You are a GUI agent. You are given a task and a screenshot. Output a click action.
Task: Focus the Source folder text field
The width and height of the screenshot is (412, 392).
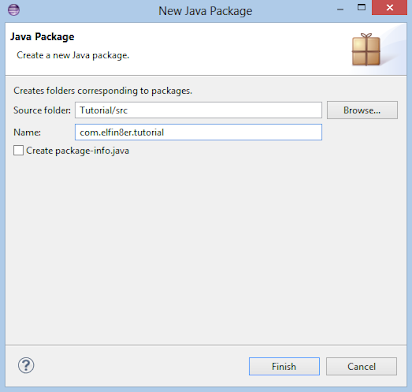pos(198,110)
